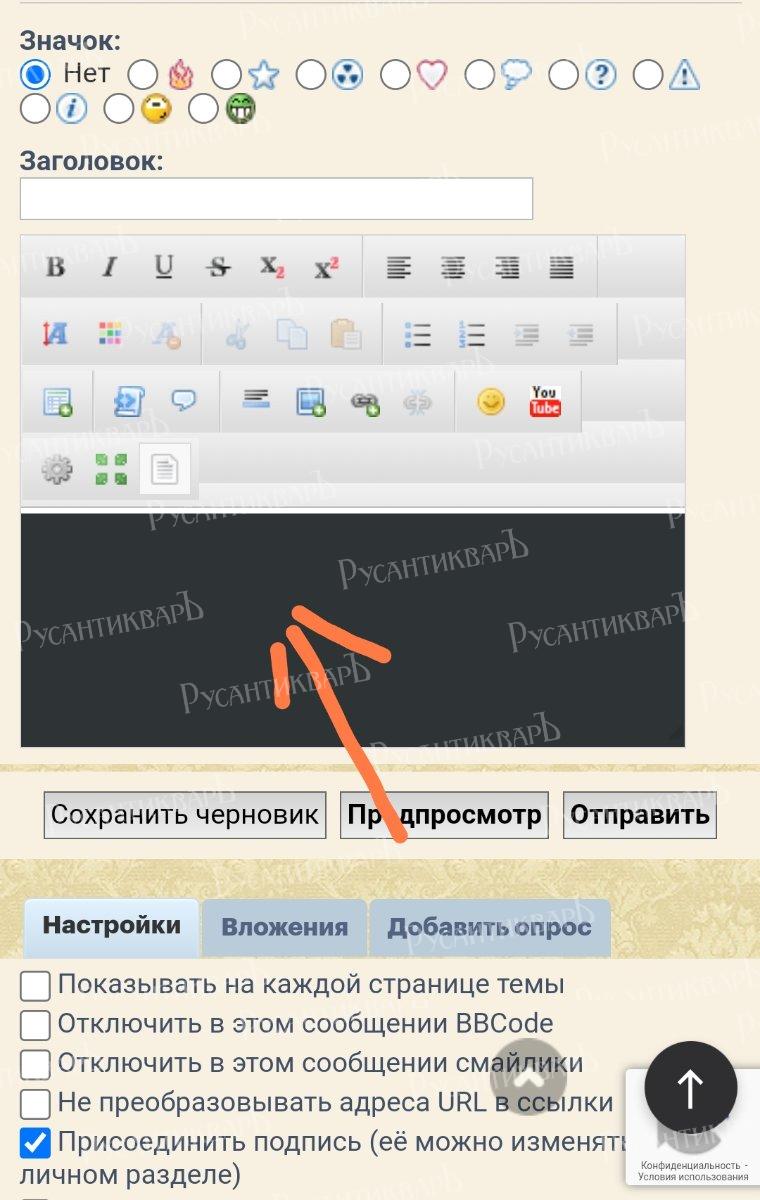Image resolution: width=760 pixels, height=1200 pixels.
Task: Open the font size dropdown
Action: 56,335
